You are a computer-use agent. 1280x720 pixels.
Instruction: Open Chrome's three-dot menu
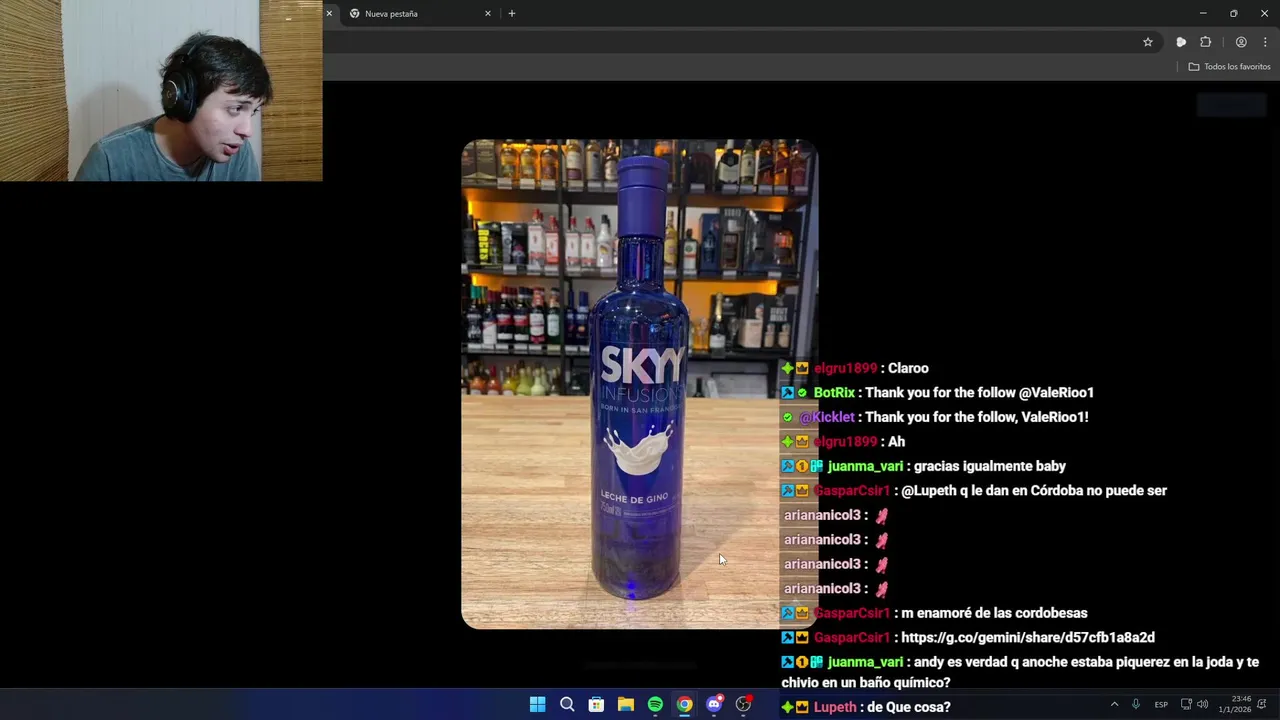1265,42
